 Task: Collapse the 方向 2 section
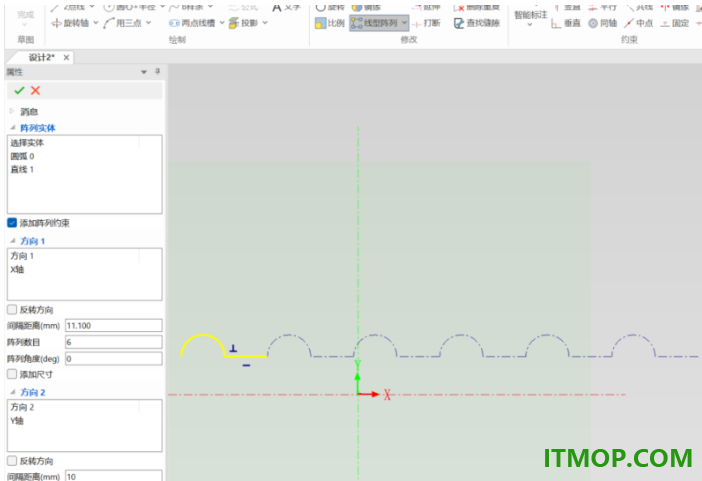[13, 391]
